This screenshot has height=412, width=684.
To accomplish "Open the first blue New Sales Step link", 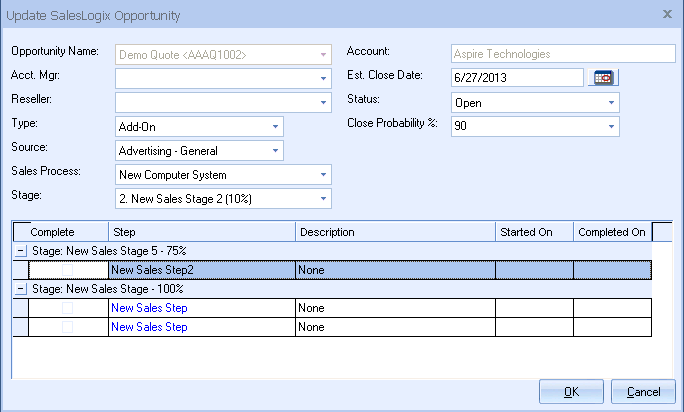I will click(x=149, y=308).
